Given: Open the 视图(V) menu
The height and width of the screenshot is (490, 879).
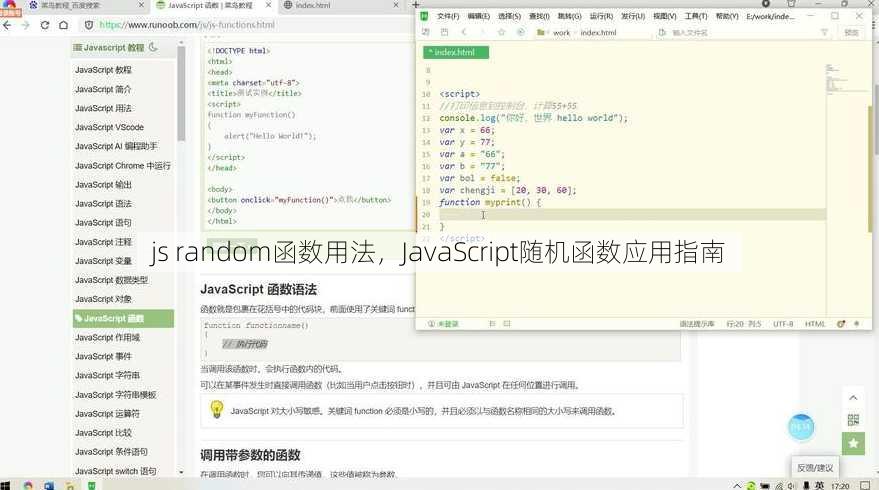Looking at the screenshot, I should click(x=664, y=16).
